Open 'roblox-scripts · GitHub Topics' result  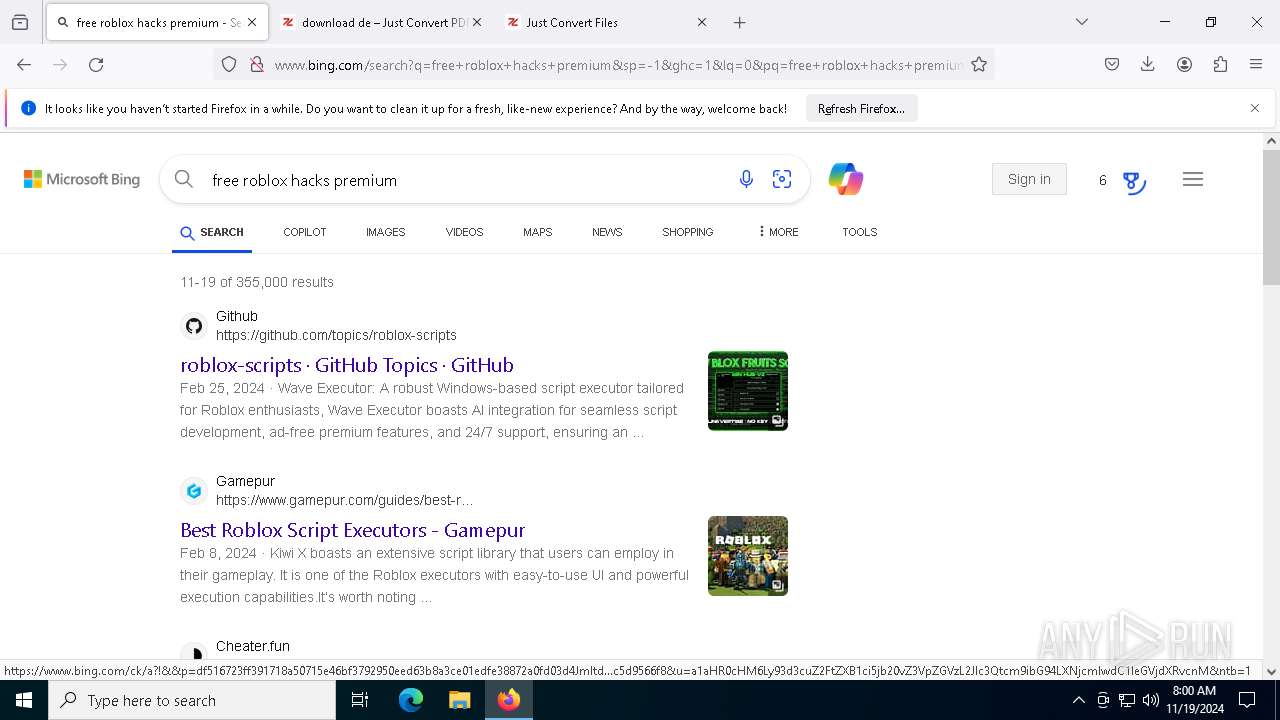[x=347, y=365]
